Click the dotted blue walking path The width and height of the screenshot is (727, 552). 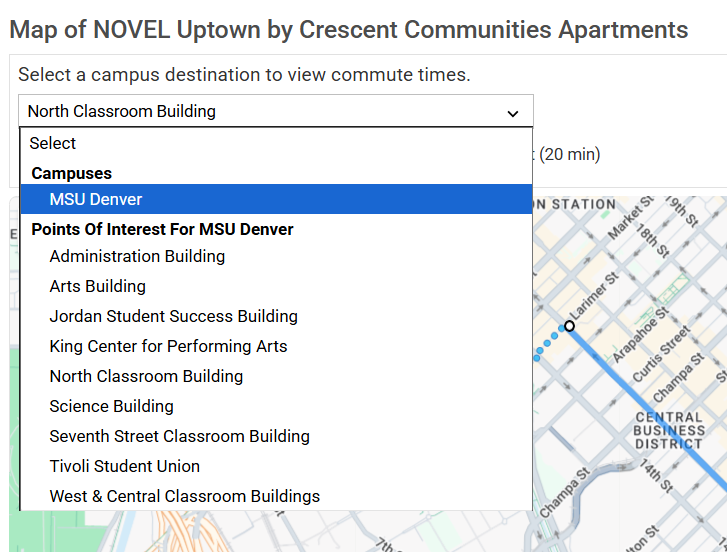tap(548, 343)
